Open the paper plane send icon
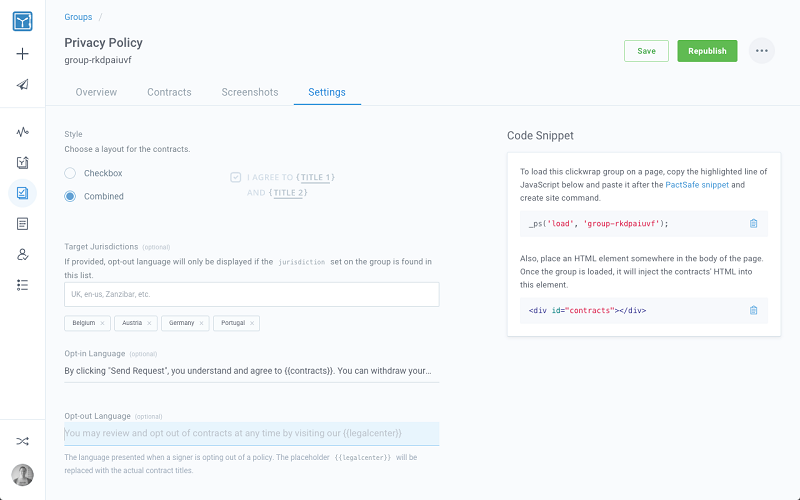 click(x=22, y=84)
